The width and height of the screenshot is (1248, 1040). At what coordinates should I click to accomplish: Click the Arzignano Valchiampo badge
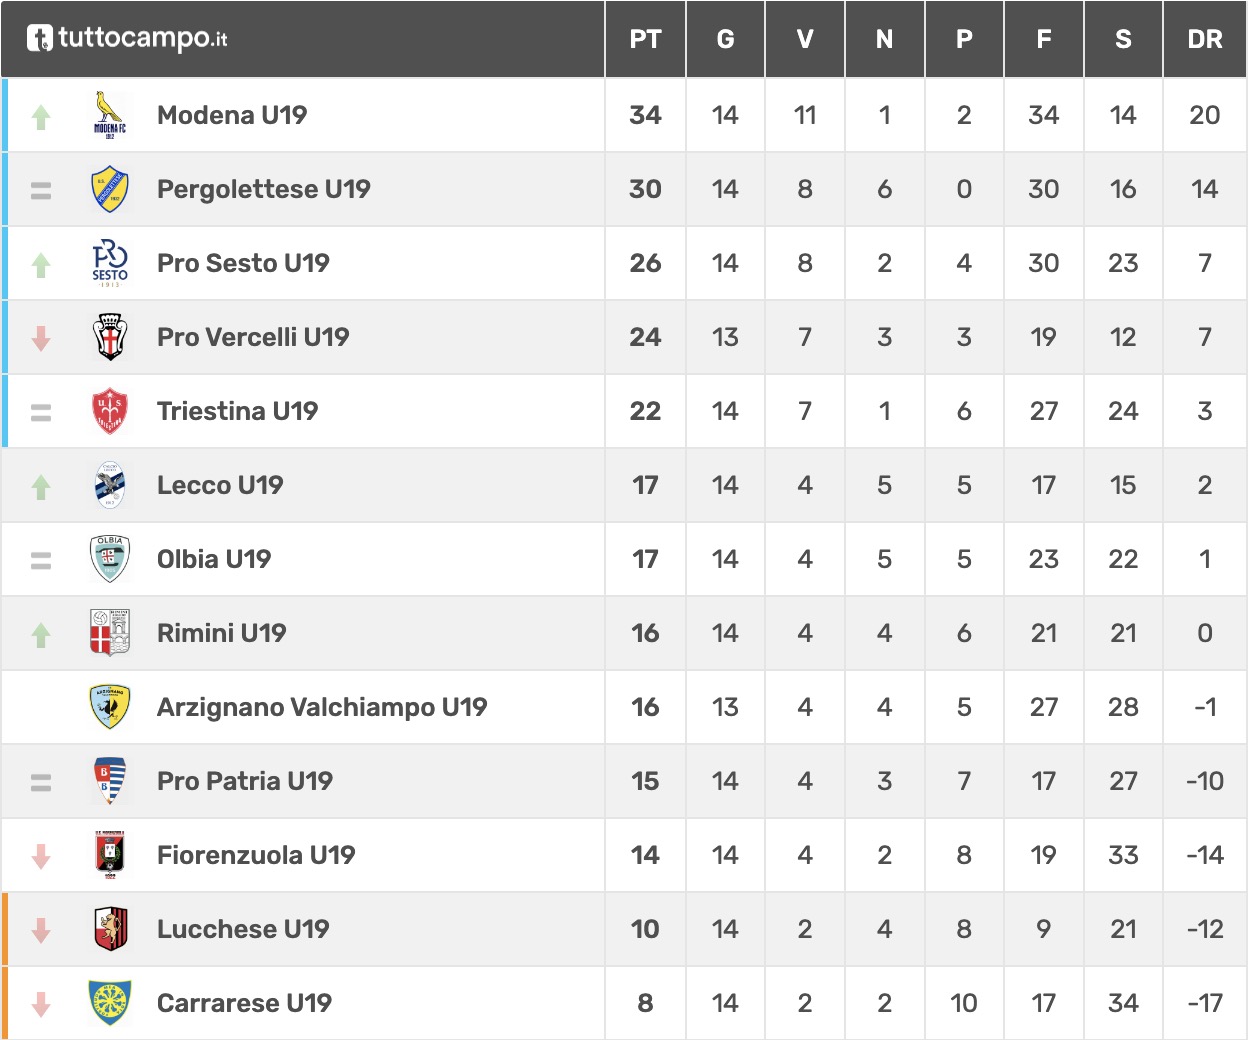pos(110,707)
